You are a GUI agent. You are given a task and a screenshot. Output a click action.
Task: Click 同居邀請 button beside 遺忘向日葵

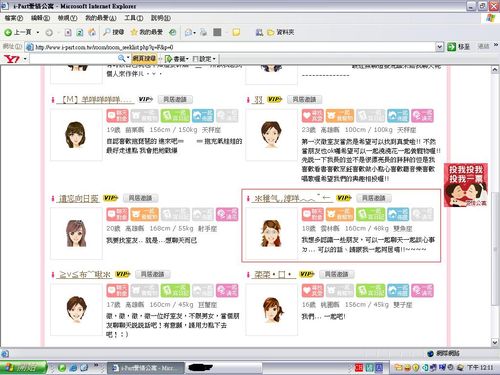[x=140, y=198]
